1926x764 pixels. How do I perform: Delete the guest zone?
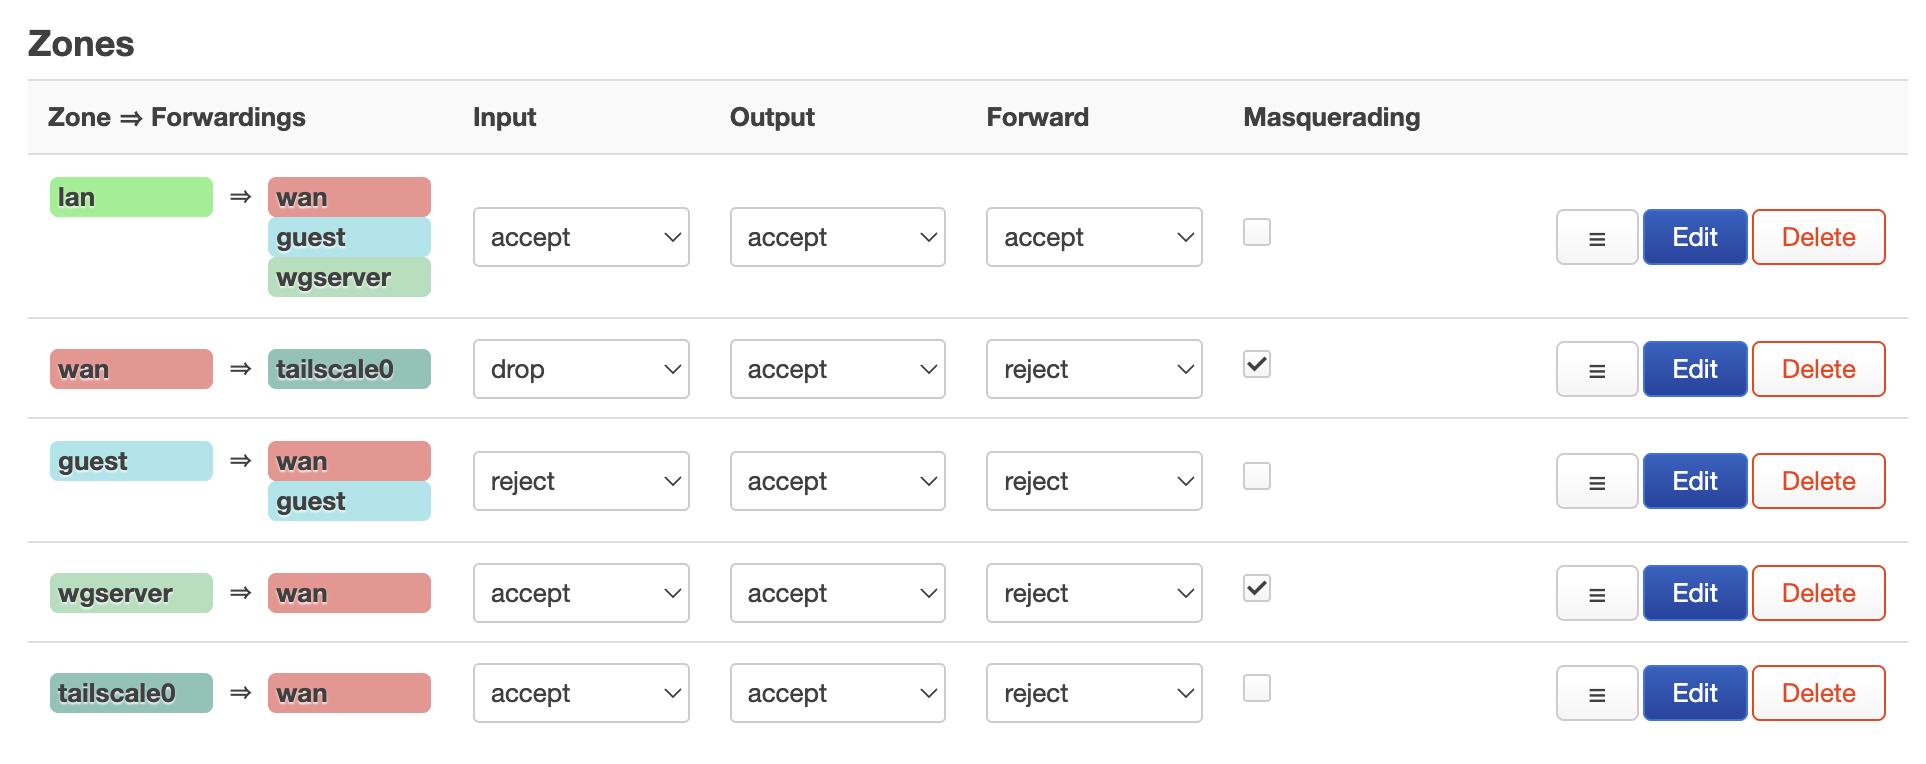click(x=1818, y=482)
